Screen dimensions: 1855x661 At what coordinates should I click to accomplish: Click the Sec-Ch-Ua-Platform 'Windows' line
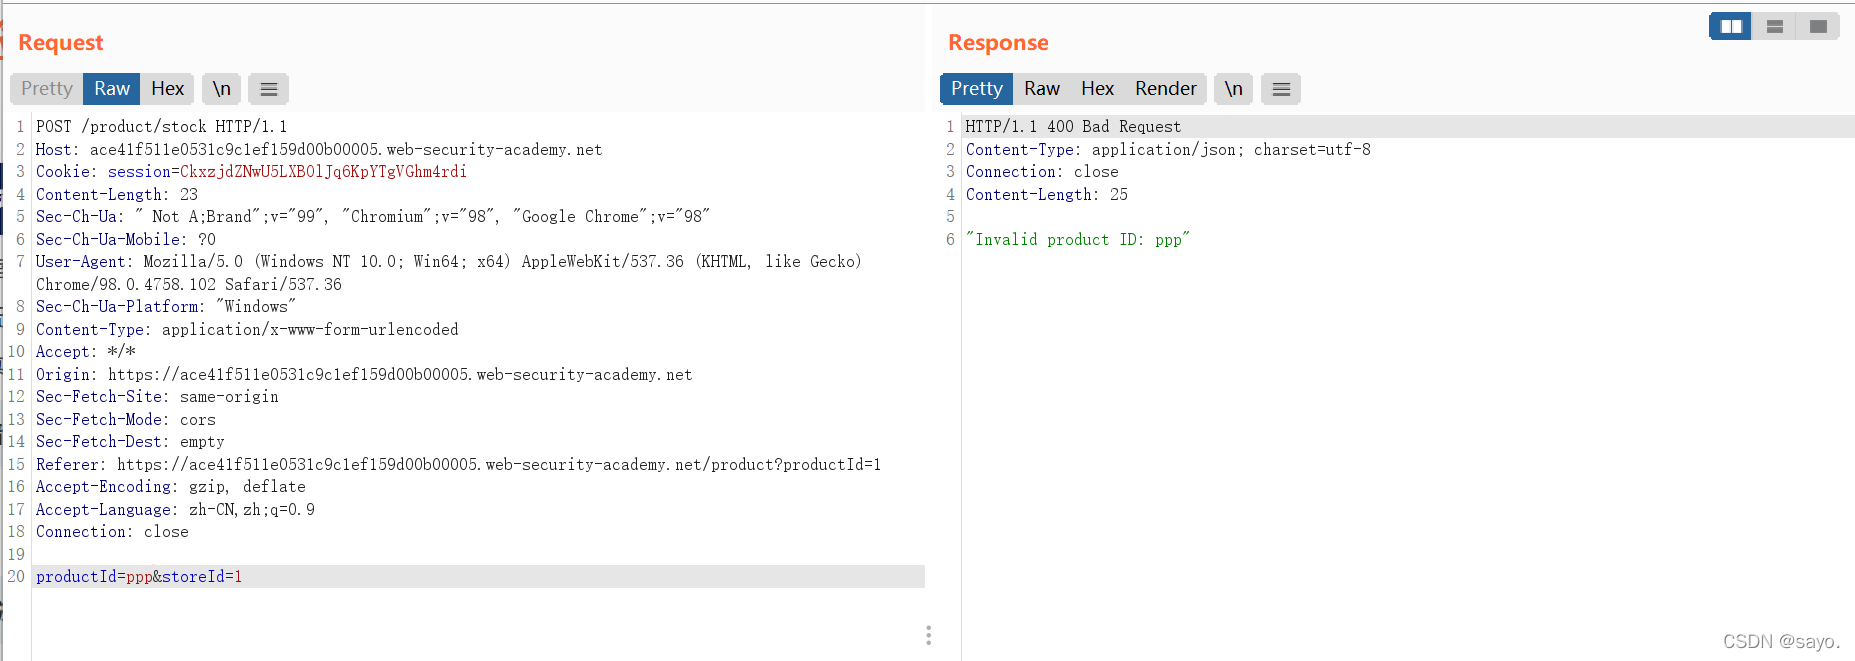point(166,307)
